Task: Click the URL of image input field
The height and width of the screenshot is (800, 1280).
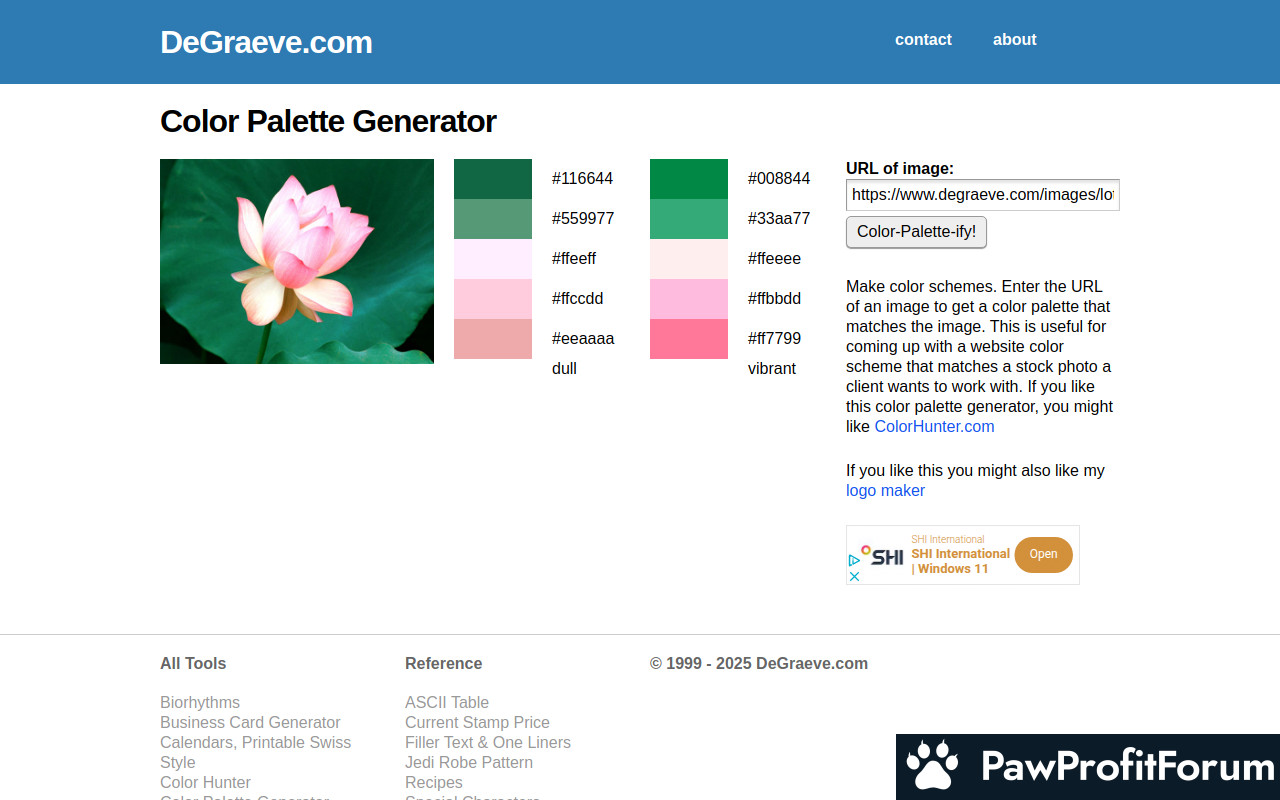Action: click(x=982, y=195)
